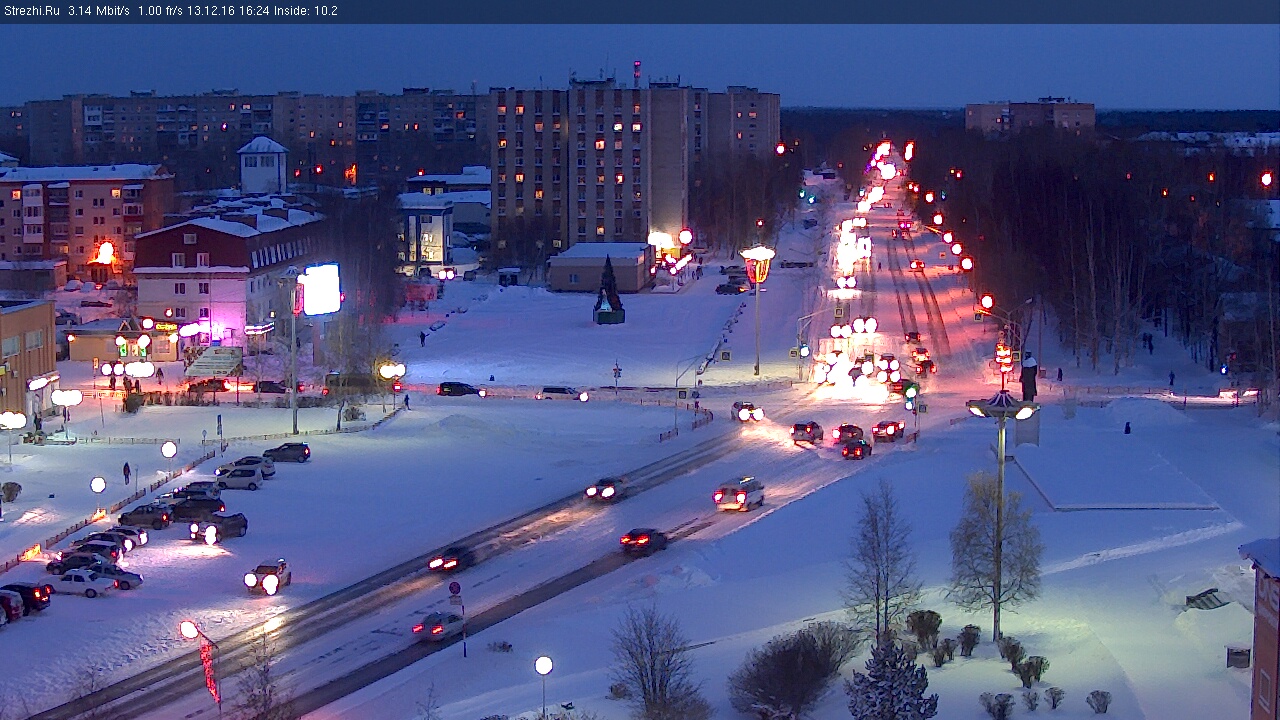Click the 1.00 fr/s frame rate value
The width and height of the screenshot is (1280, 720).
point(160,11)
